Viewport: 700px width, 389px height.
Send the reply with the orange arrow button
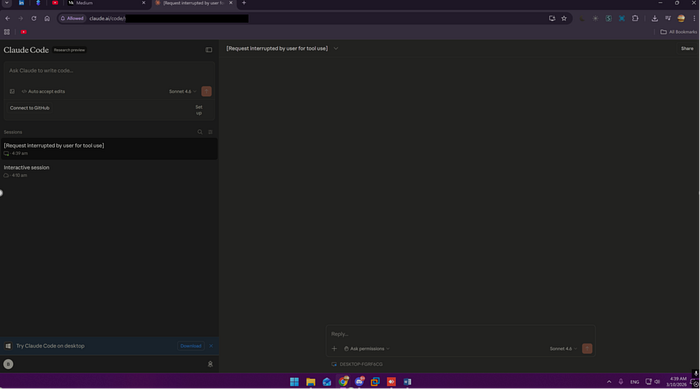587,349
